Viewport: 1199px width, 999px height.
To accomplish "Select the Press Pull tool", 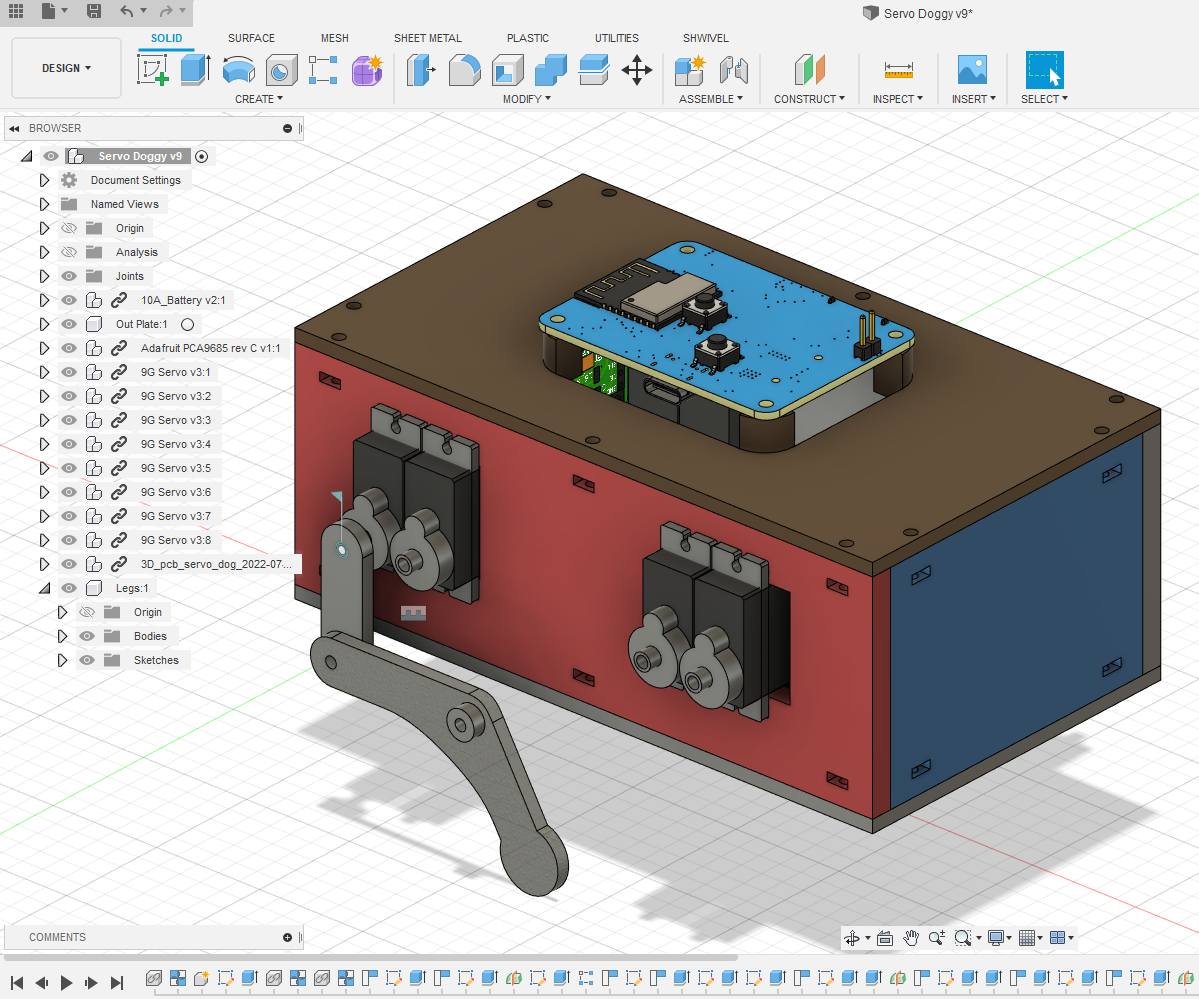I will point(421,70).
